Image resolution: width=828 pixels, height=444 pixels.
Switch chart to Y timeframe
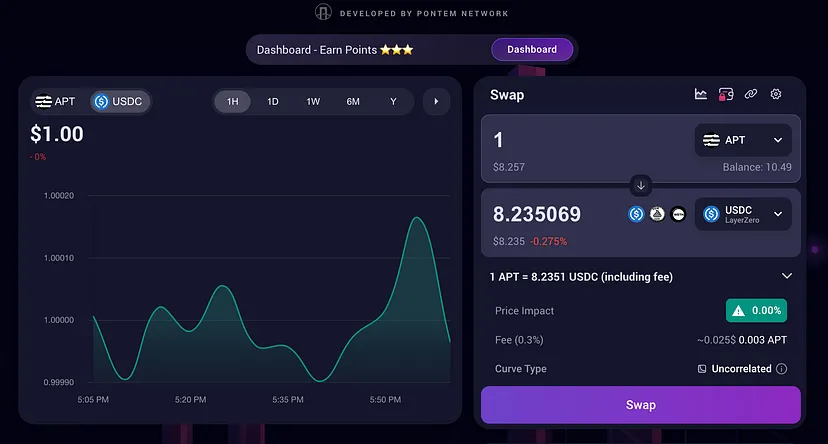(393, 101)
